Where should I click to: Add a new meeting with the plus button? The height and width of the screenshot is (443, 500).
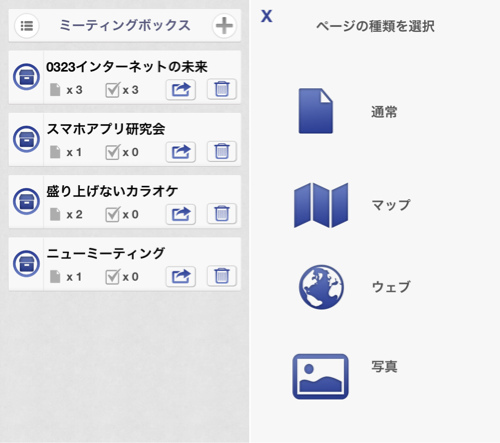[224, 26]
